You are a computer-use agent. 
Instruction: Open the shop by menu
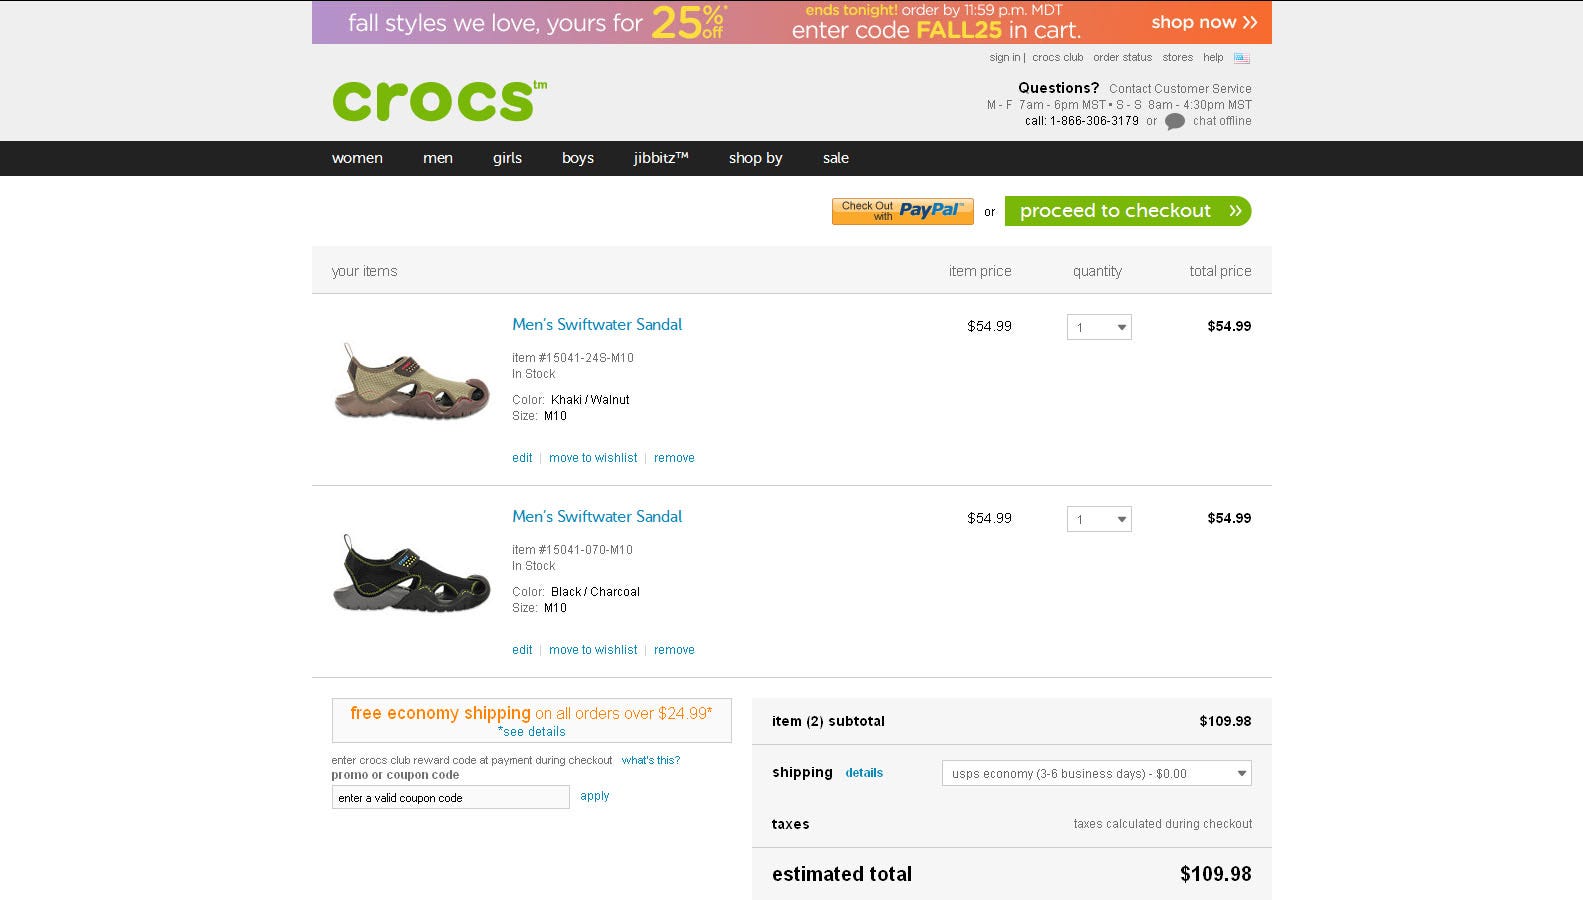click(x=756, y=158)
